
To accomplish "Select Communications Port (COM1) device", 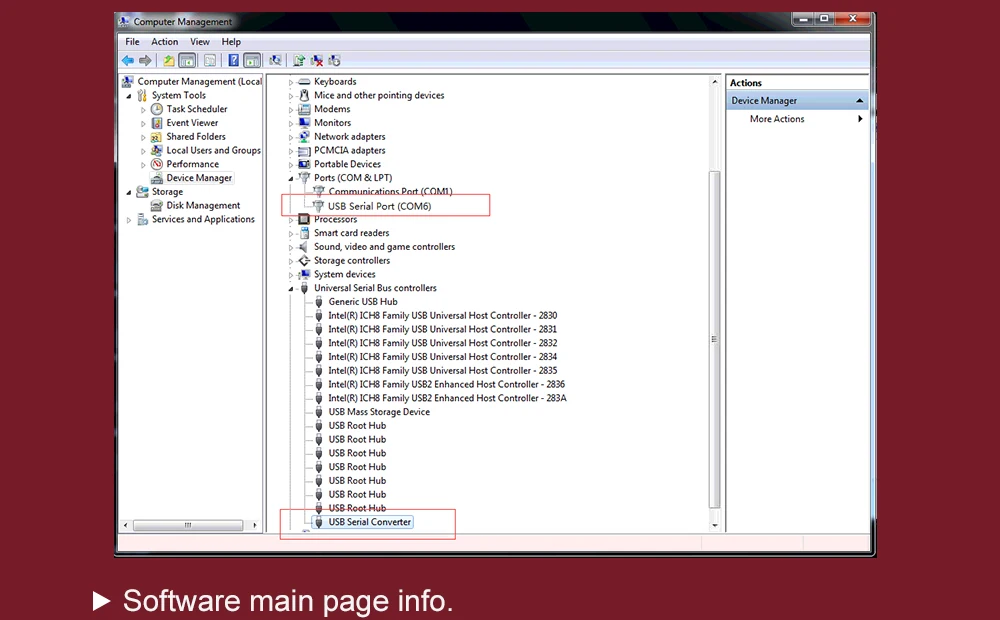I will click(x=390, y=191).
